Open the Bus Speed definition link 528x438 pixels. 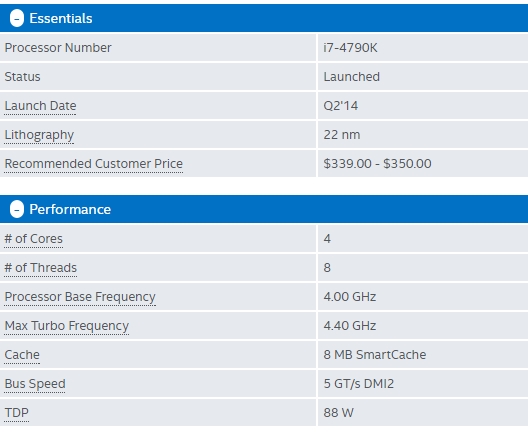pyautogui.click(x=35, y=384)
